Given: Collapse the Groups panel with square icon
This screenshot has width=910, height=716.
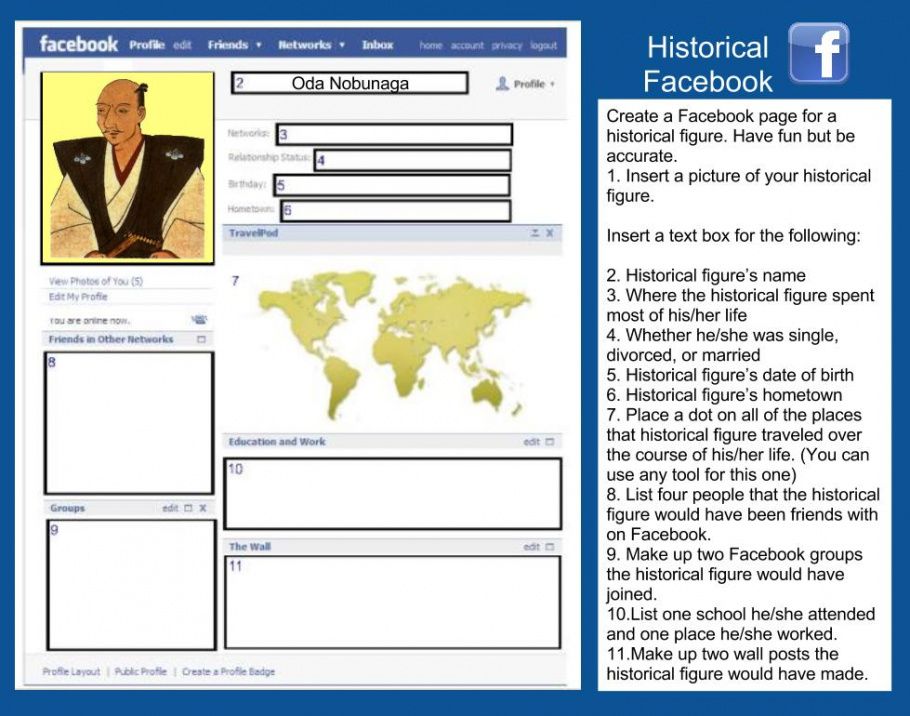Looking at the screenshot, I should click(188, 508).
